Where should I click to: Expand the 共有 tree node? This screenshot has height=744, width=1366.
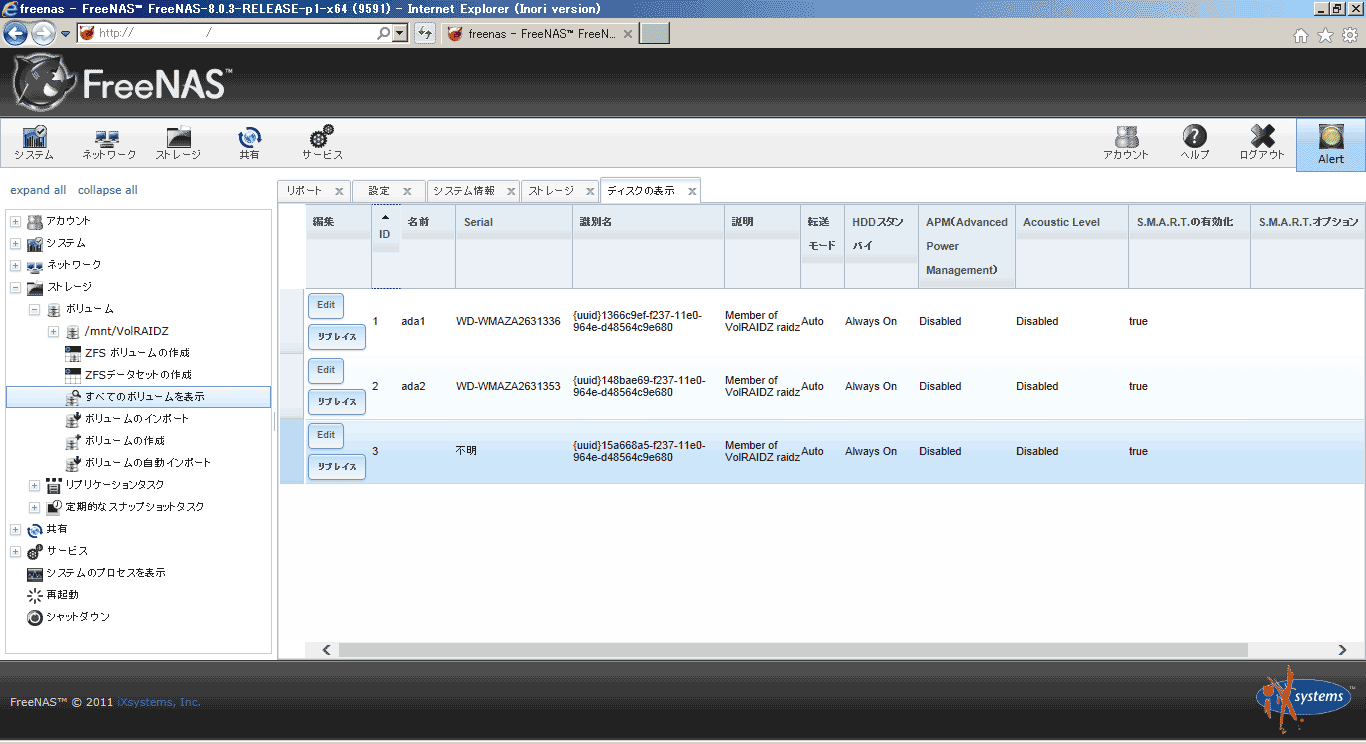click(15, 529)
